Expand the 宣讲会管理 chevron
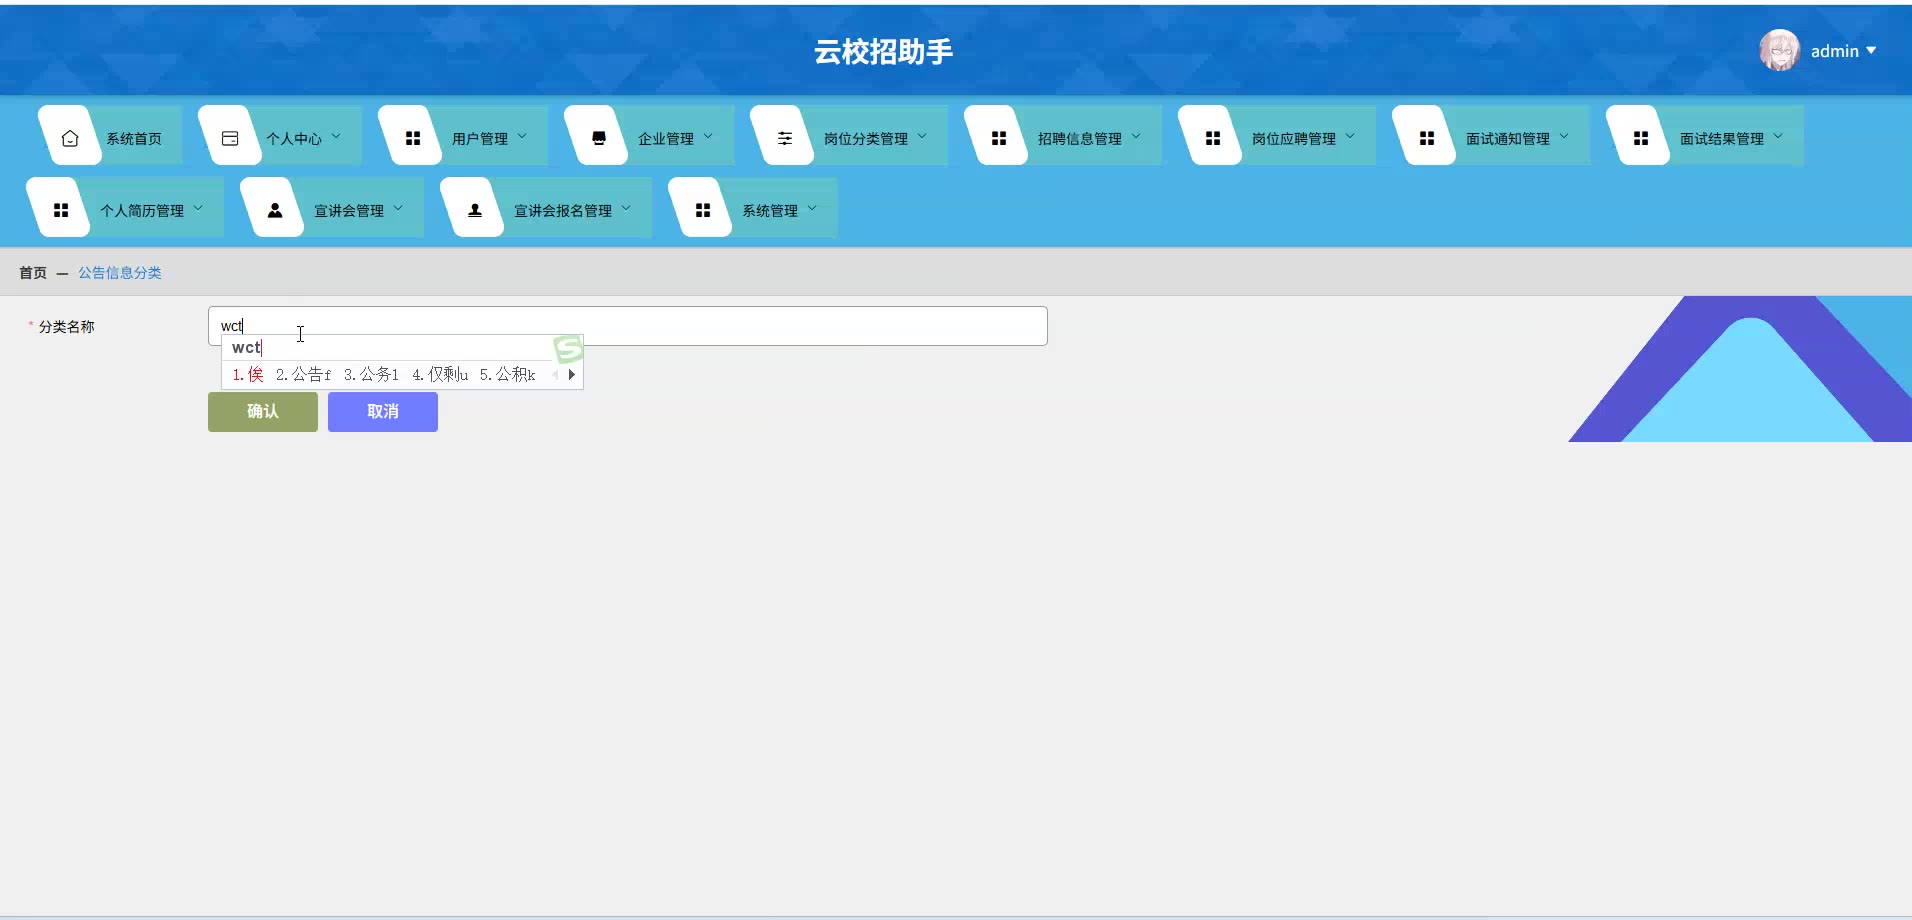 [x=398, y=208]
